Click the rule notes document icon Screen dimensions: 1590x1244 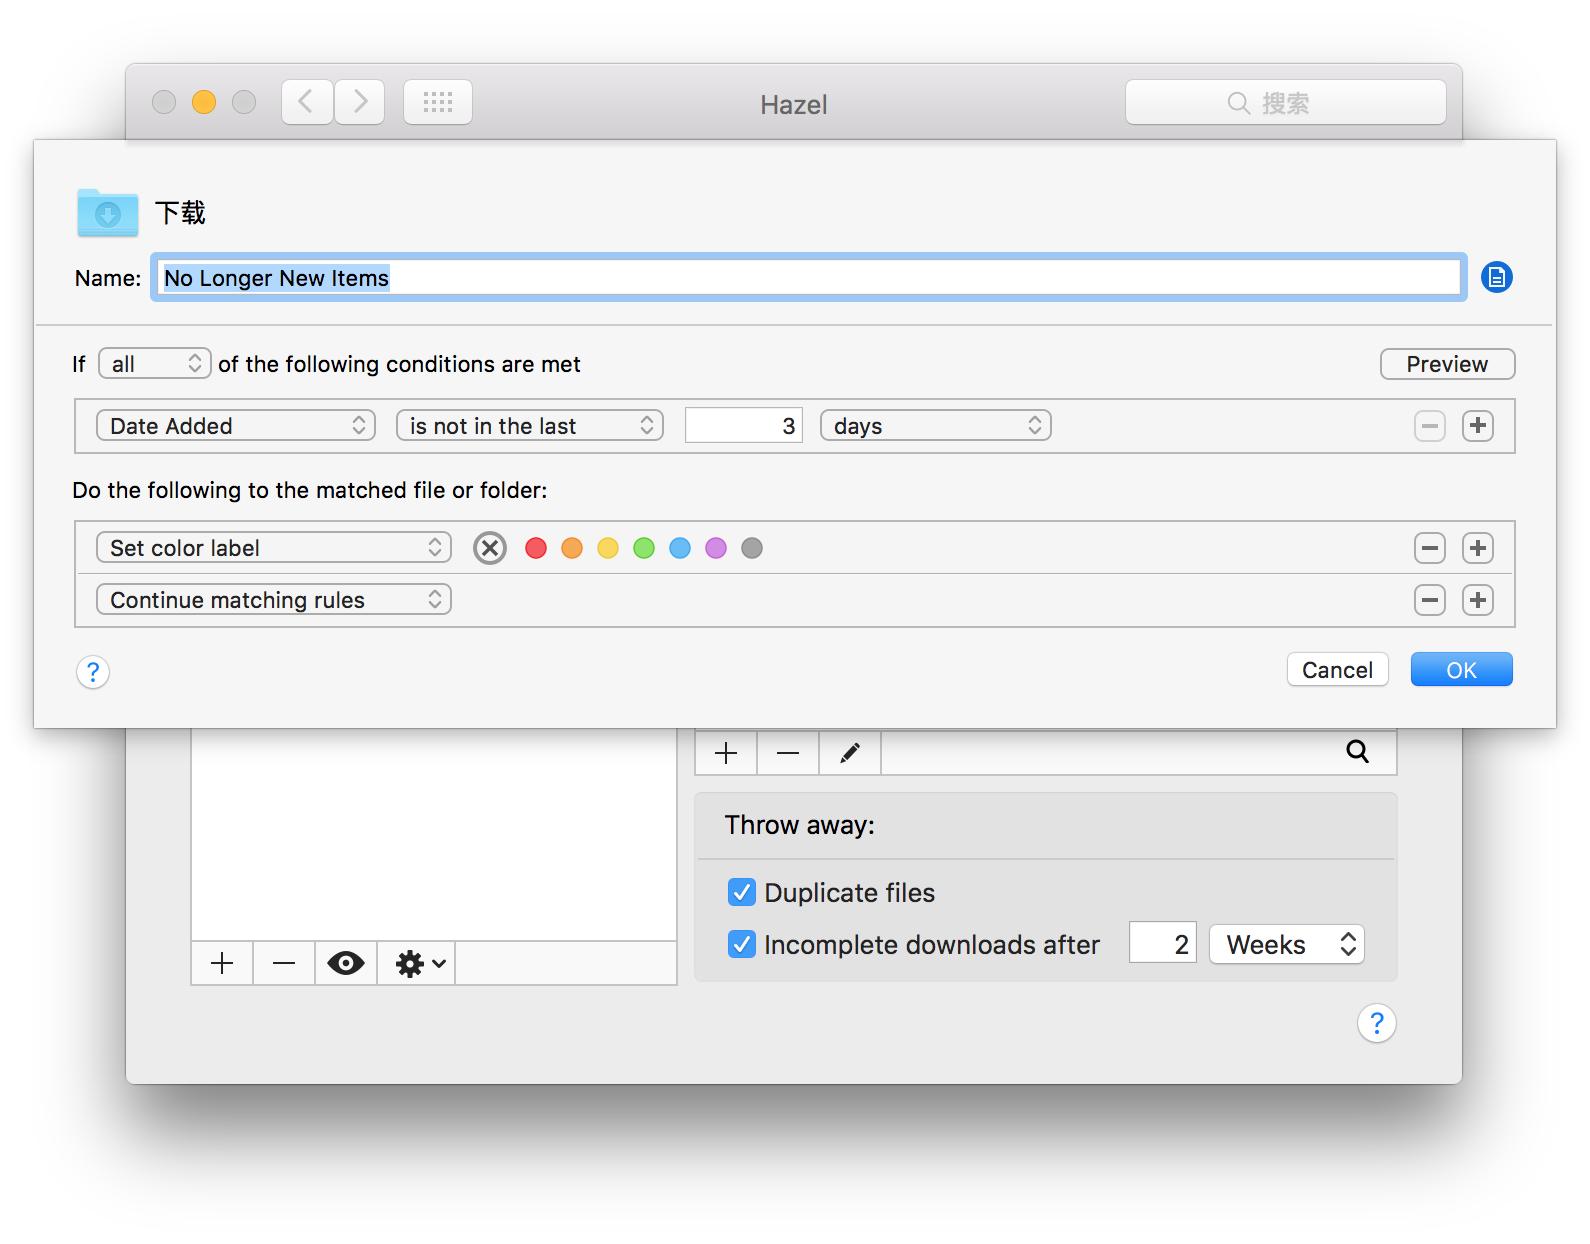[x=1496, y=277]
